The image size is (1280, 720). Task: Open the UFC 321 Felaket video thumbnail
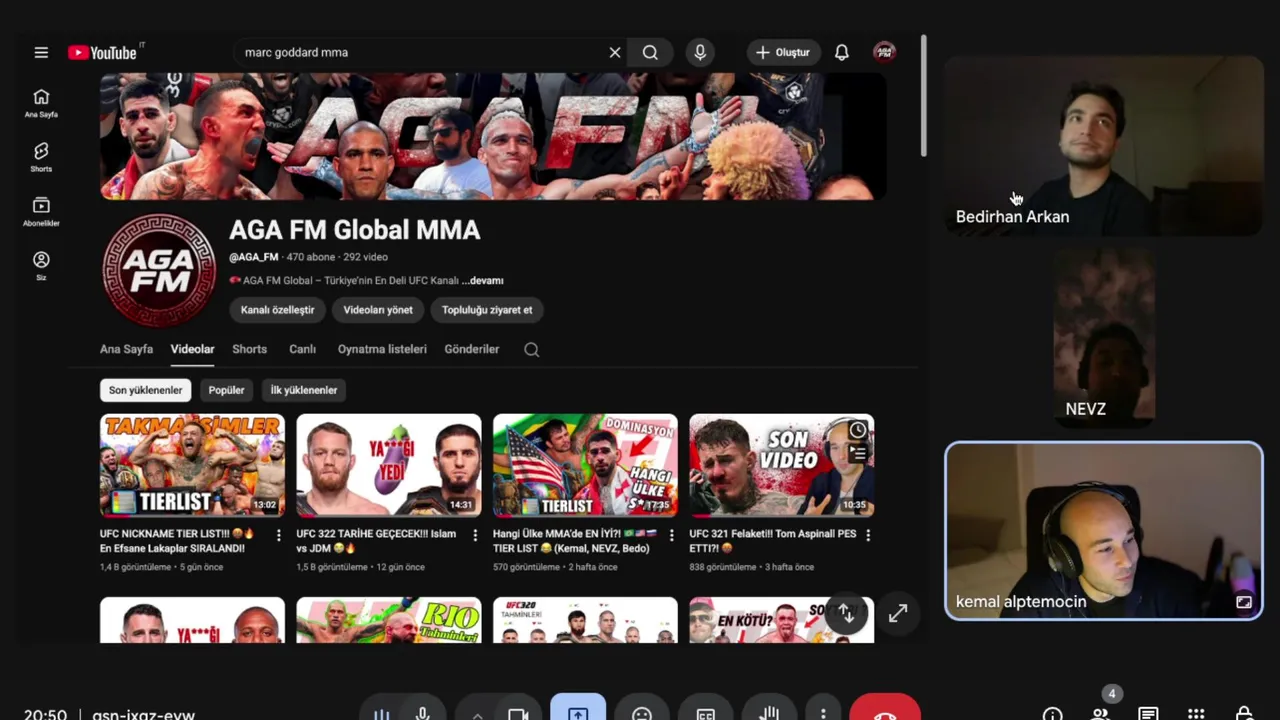pyautogui.click(x=781, y=466)
